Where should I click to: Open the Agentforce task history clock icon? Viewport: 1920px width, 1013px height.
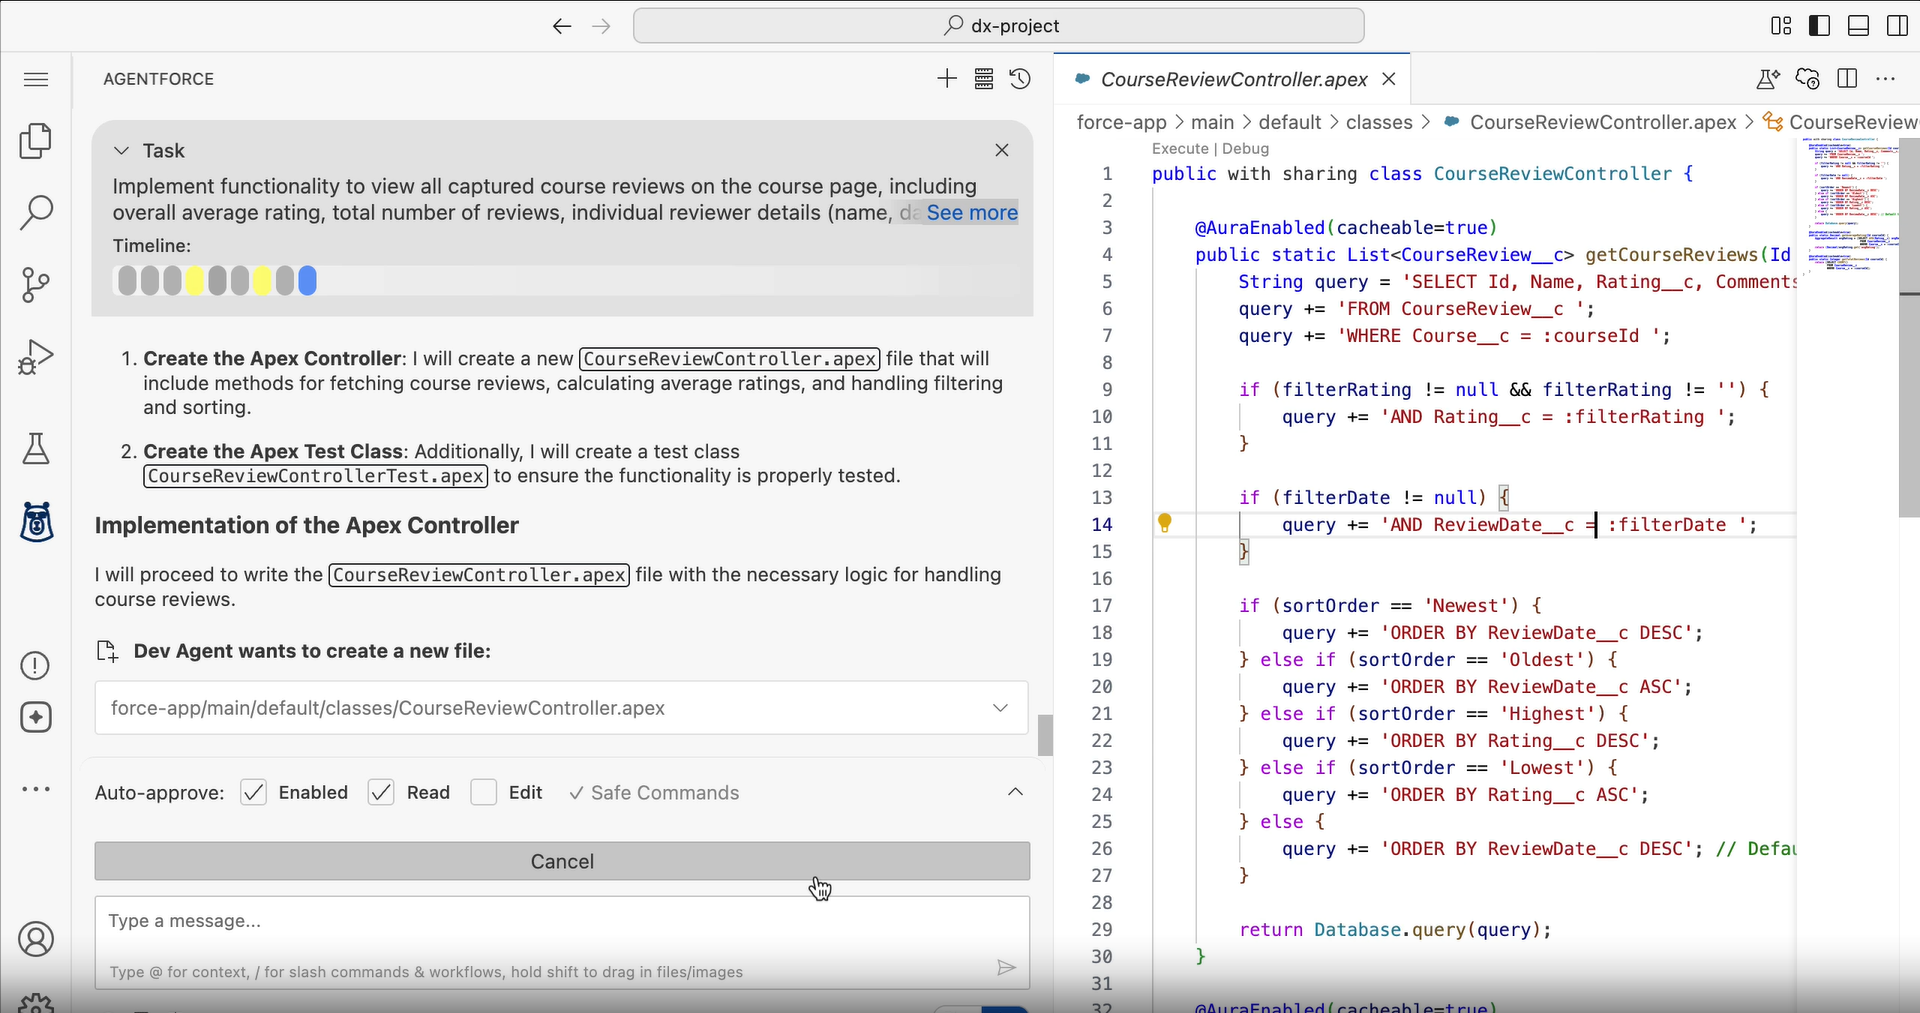1020,79
